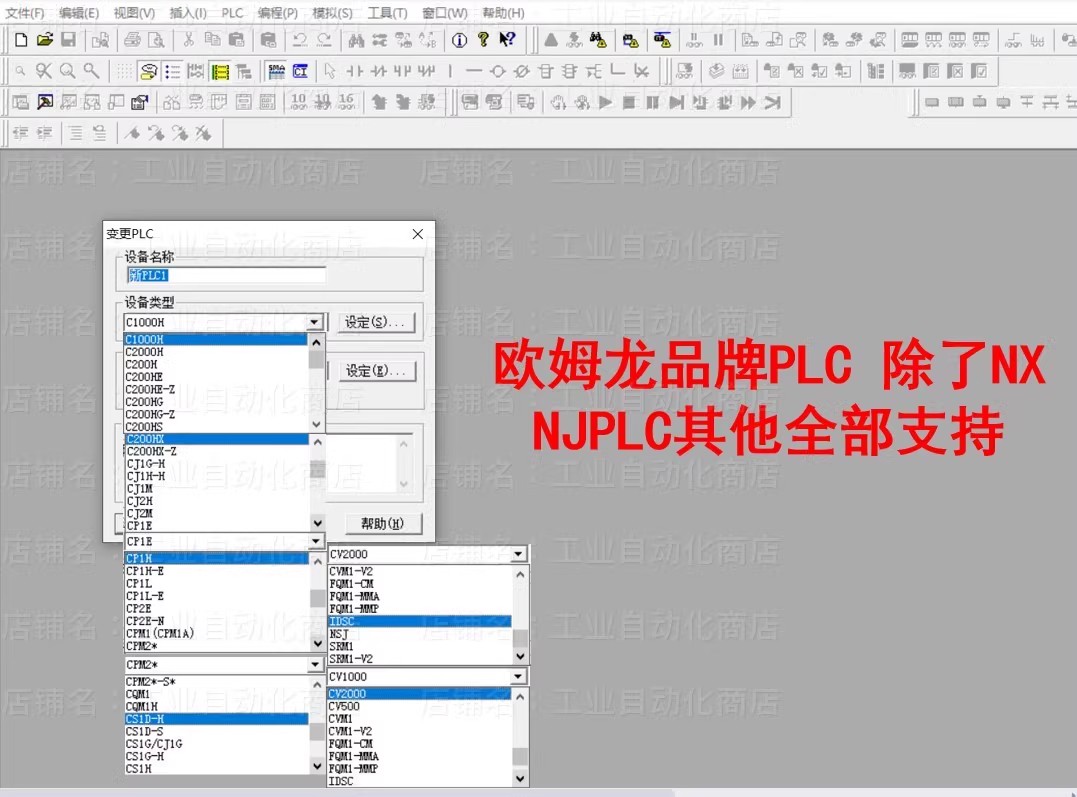Select CP1L-E in the device list

point(216,596)
